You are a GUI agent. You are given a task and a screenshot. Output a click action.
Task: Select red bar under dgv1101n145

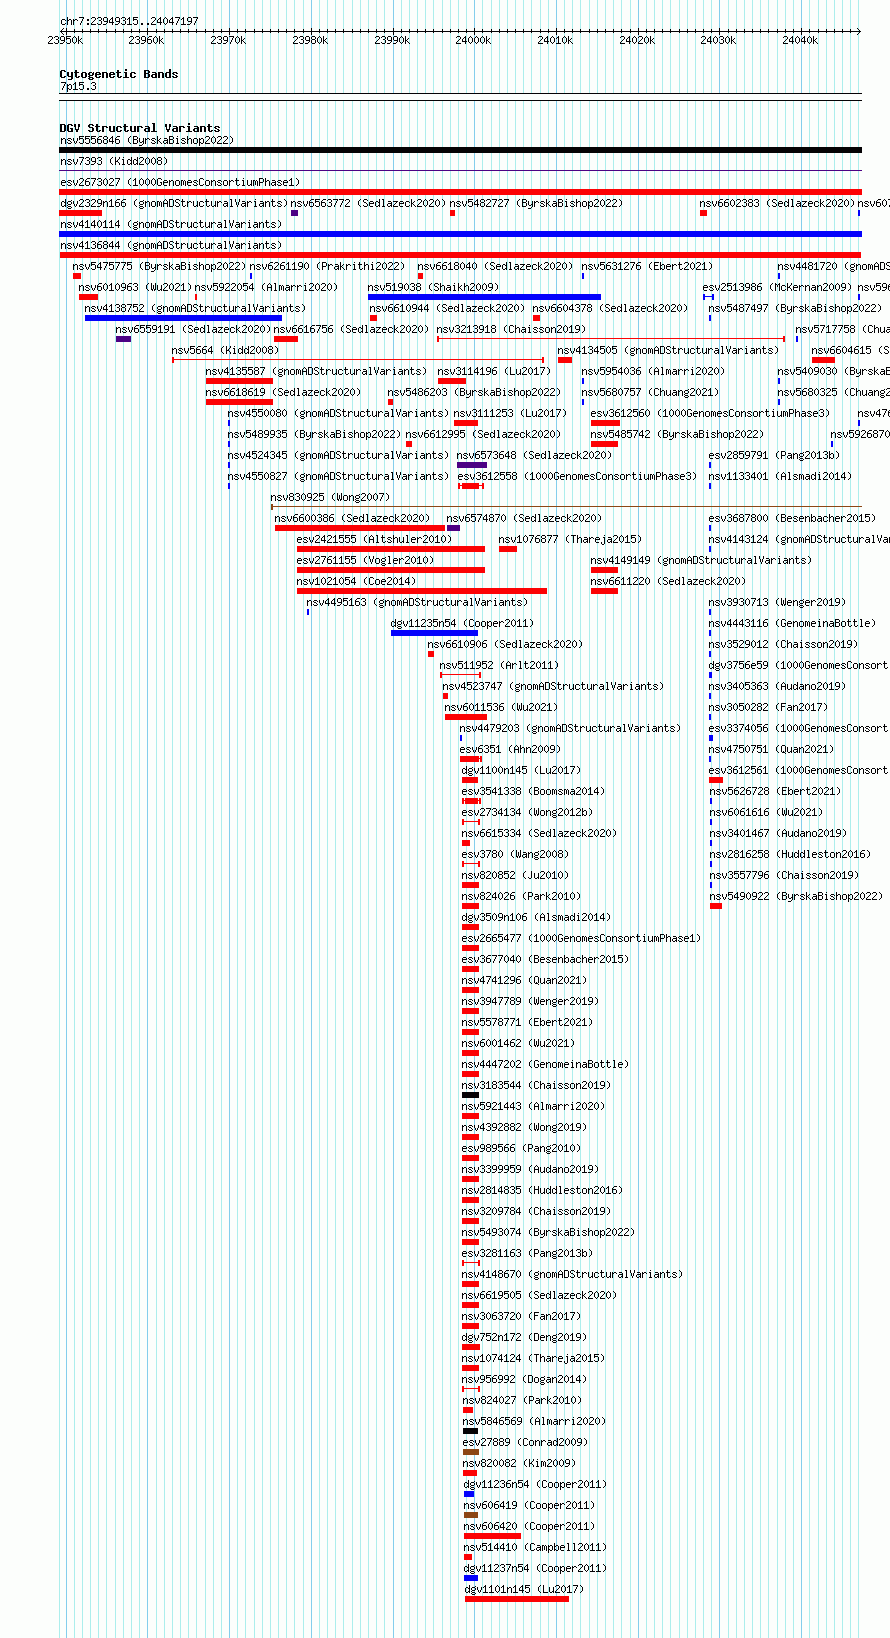pyautogui.click(x=517, y=1599)
